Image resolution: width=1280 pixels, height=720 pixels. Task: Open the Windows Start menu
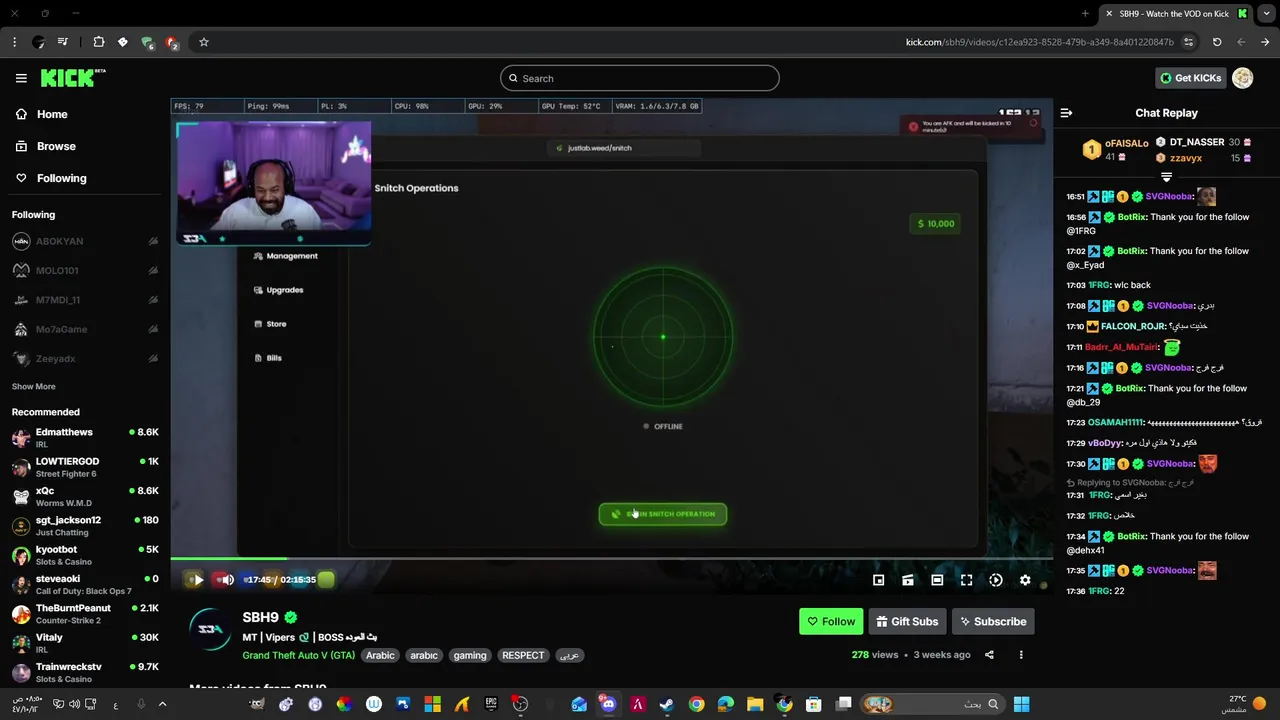[x=1021, y=704]
